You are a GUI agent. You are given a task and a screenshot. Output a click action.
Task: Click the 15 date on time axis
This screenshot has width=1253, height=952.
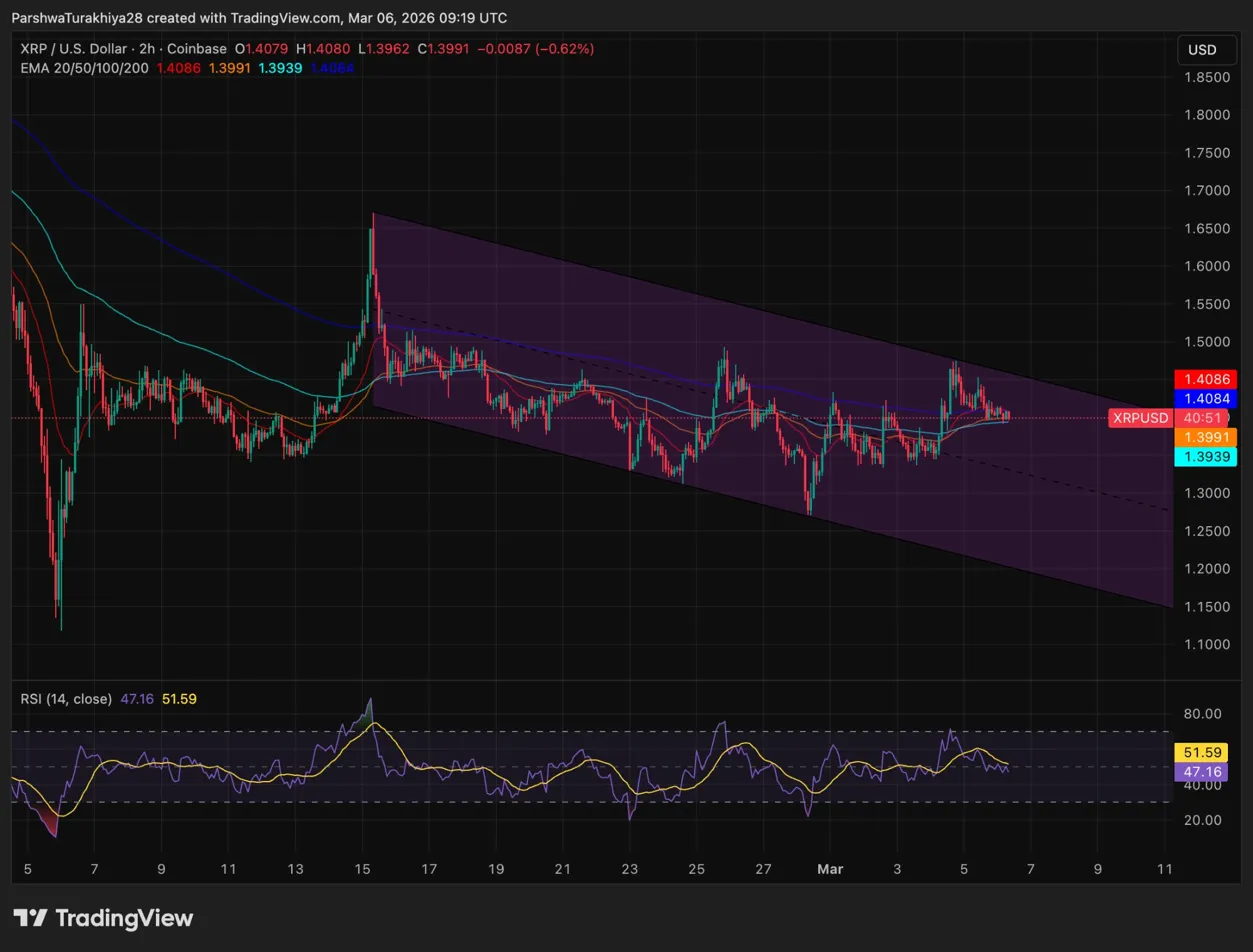click(x=363, y=869)
